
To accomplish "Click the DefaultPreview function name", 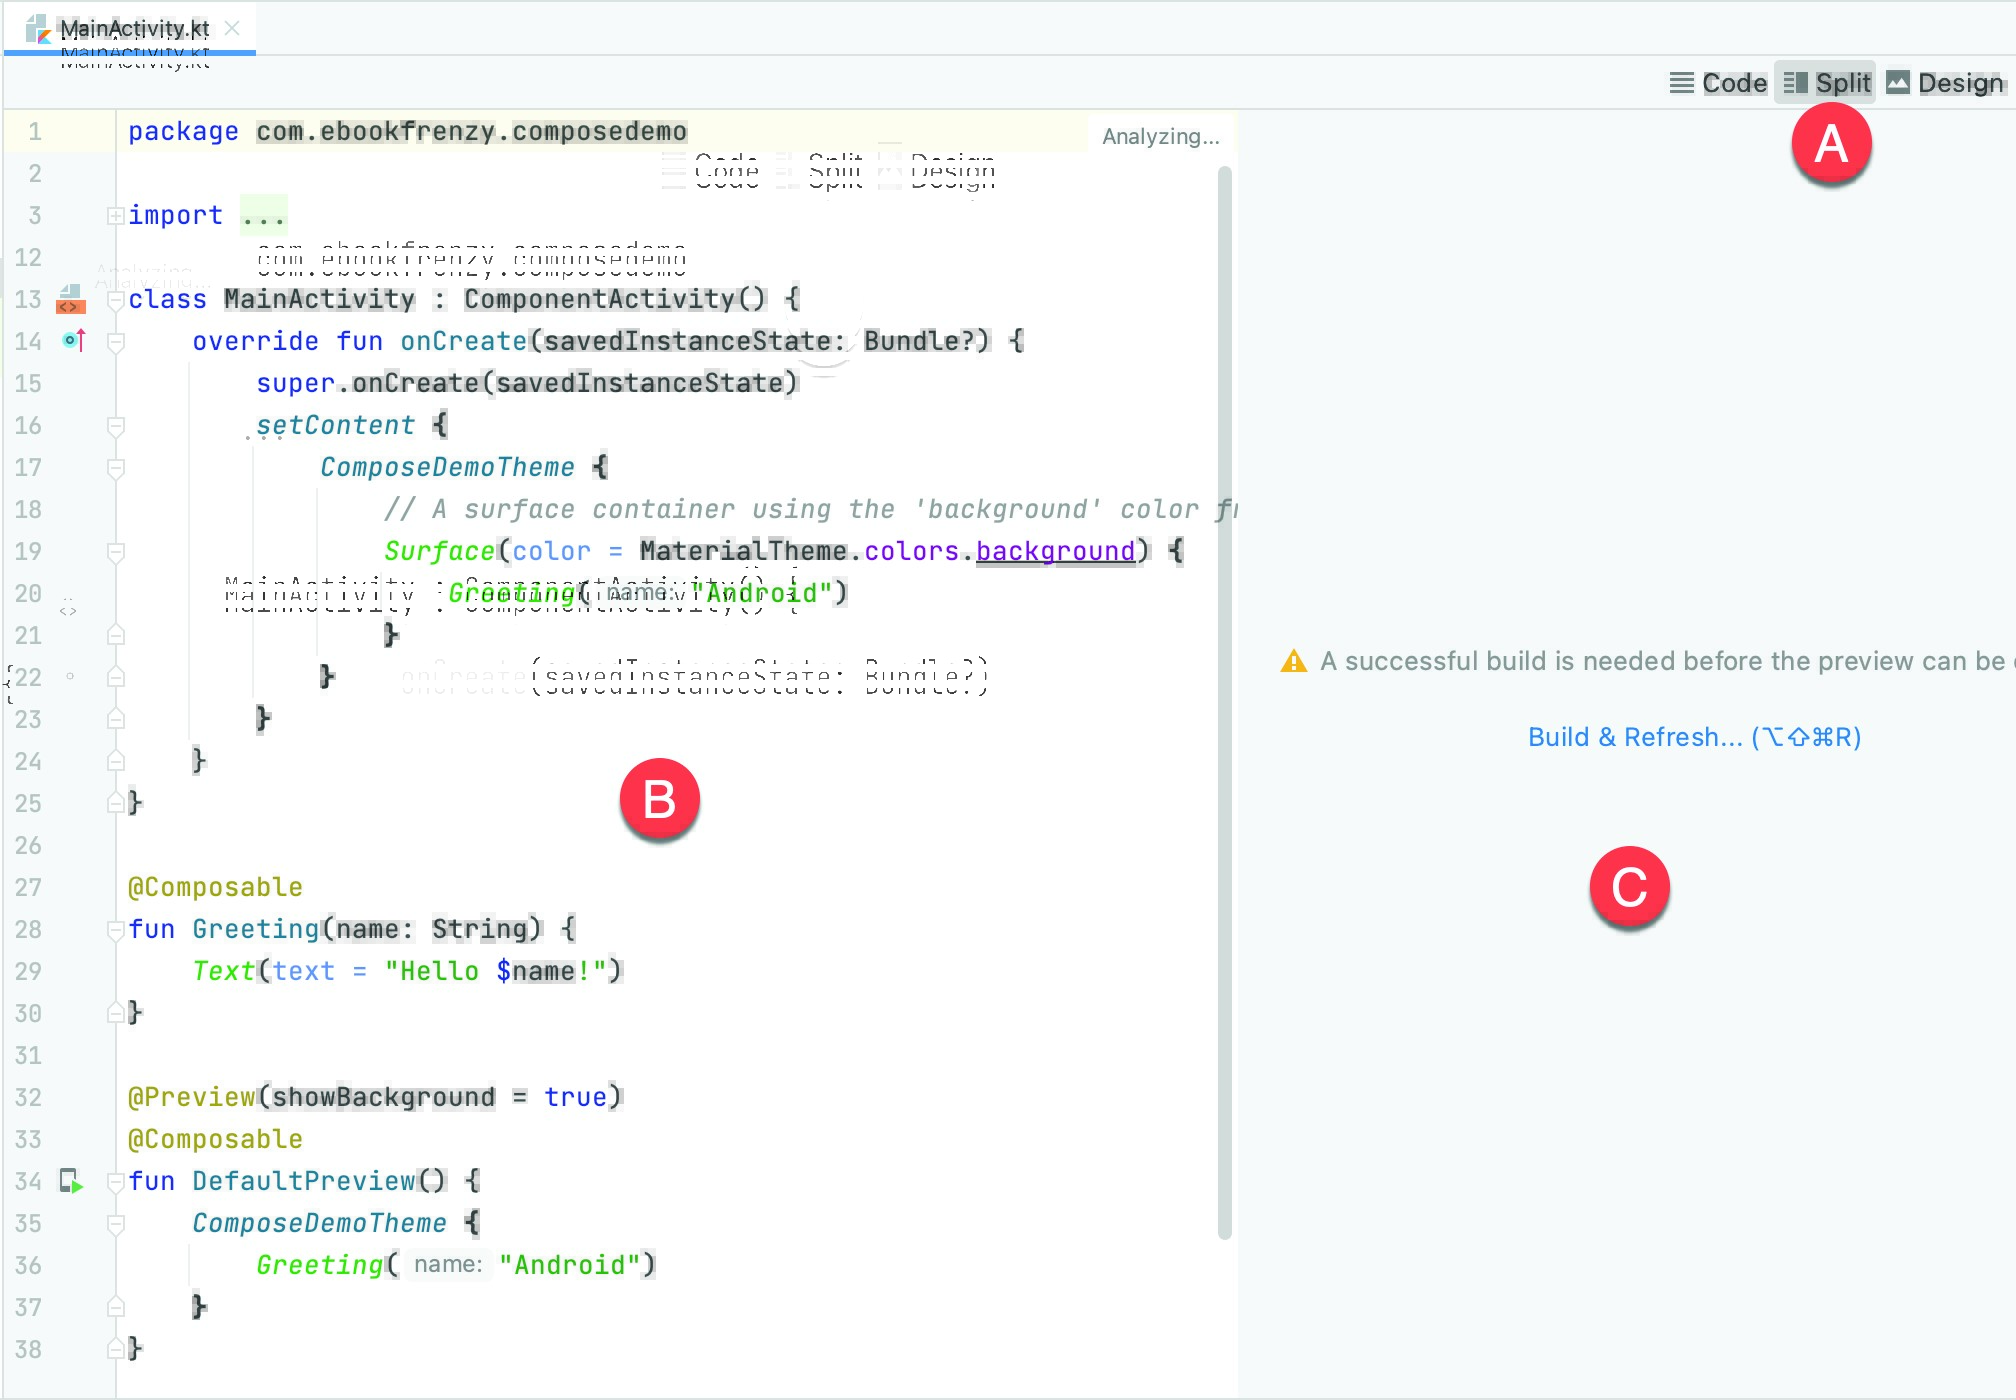I will click(x=304, y=1181).
